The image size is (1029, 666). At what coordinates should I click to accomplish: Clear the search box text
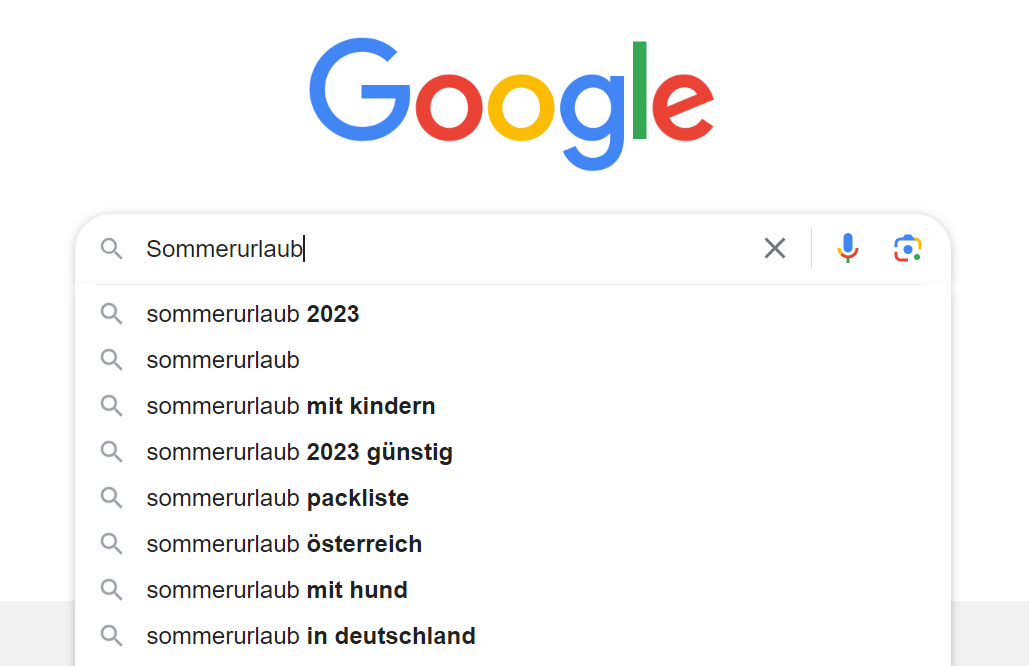click(x=775, y=248)
